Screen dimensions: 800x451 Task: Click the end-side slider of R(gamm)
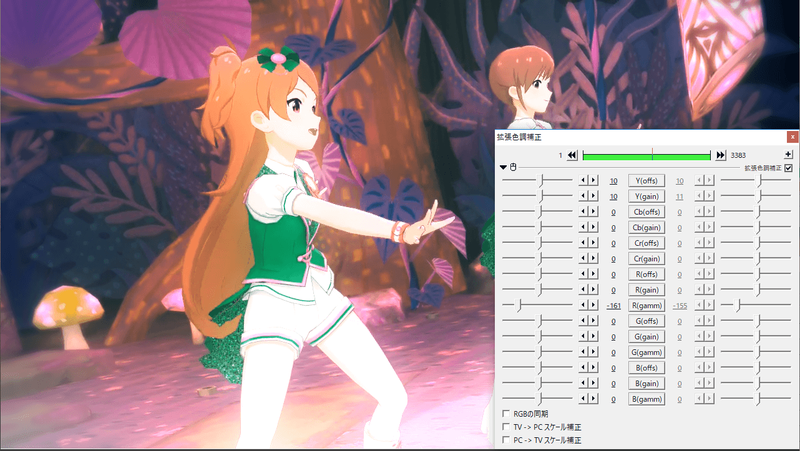tap(756, 305)
